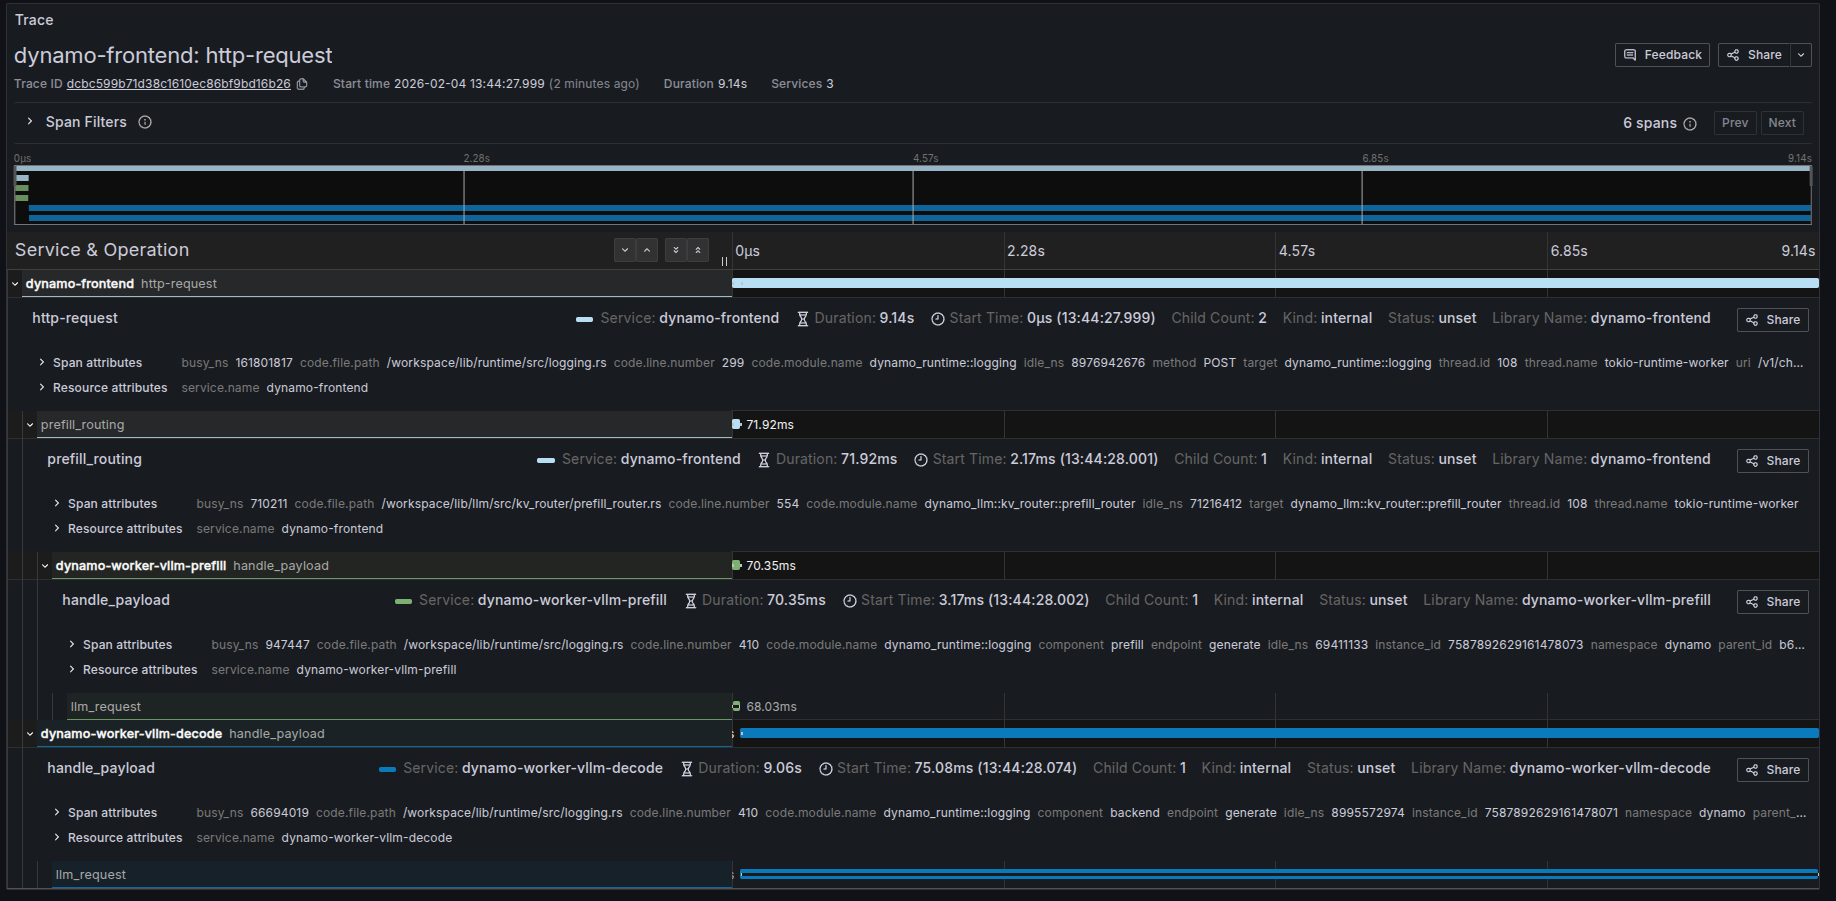Select the llm_request span row
This screenshot has width=1836, height=901.
[x=105, y=706]
